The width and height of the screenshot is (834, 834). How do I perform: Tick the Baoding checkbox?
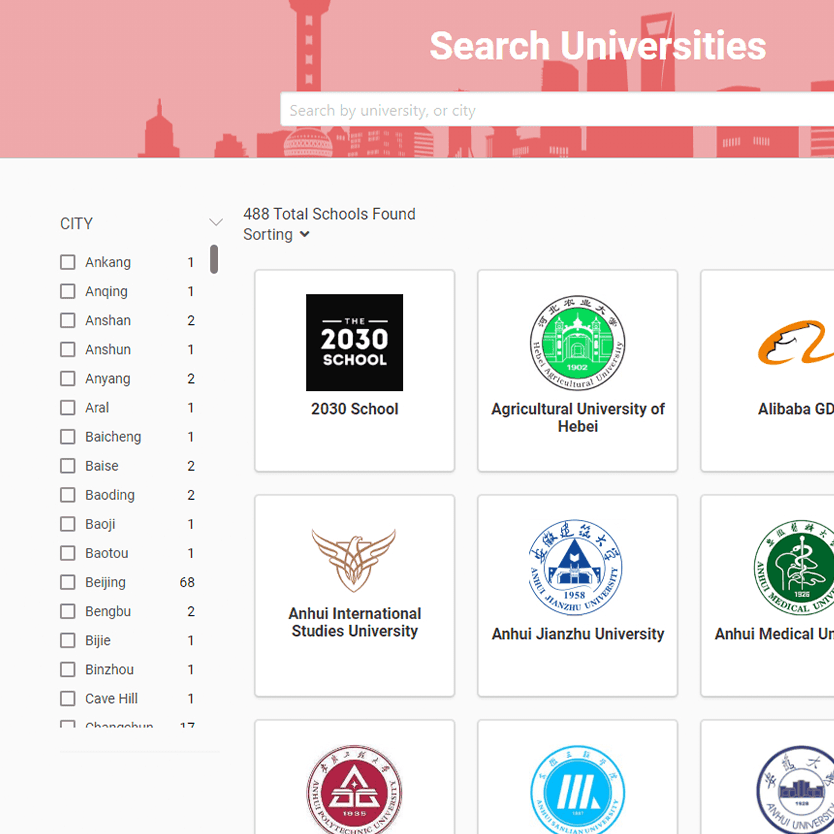pyautogui.click(x=67, y=494)
